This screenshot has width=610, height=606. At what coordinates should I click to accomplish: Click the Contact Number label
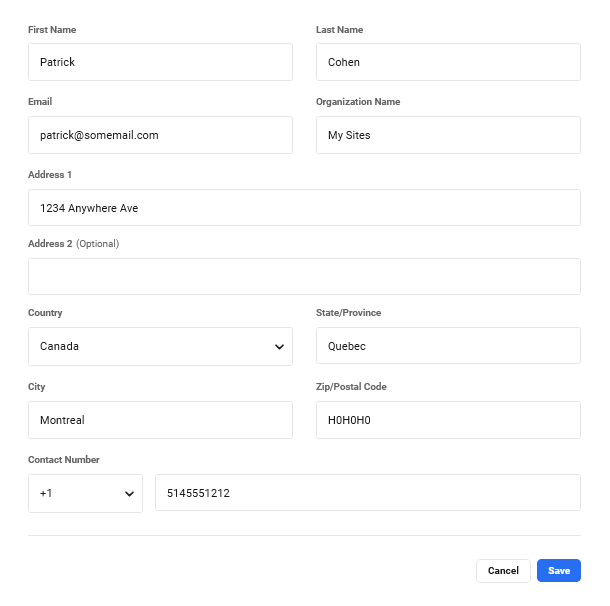tap(64, 460)
